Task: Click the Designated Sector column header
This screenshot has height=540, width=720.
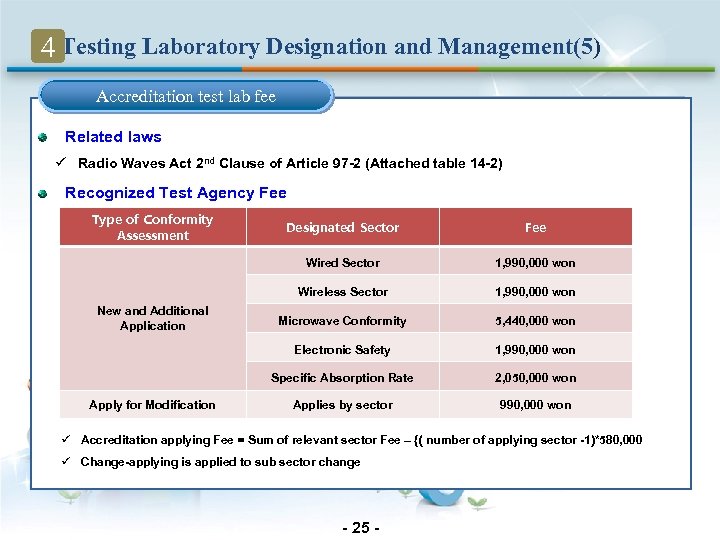Action: click(x=343, y=227)
